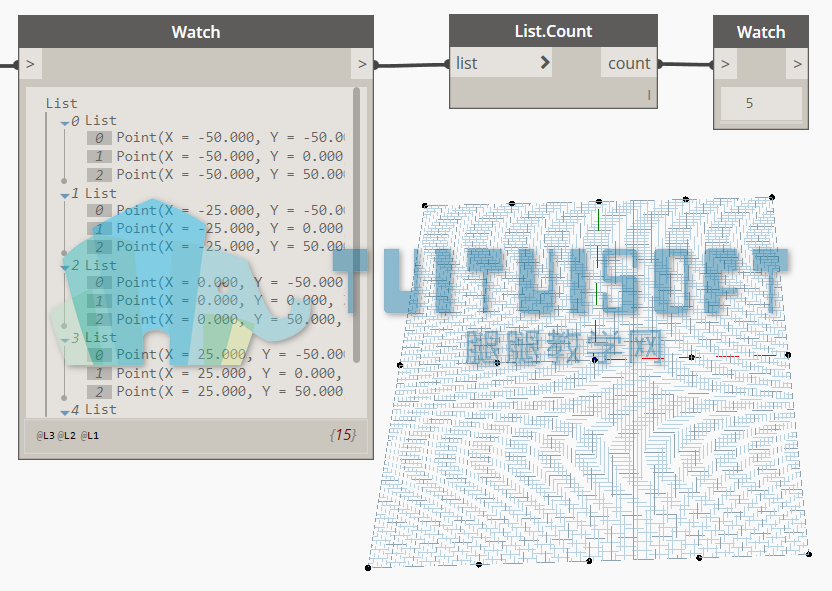
Task: Select the point row X = 0.000, Y = -50.000
Action: [216, 283]
